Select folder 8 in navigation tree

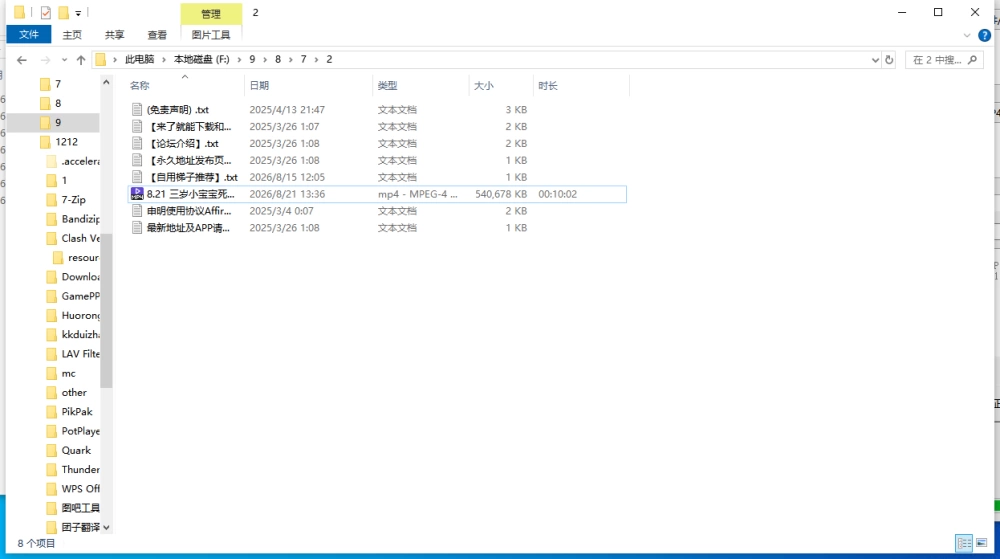point(58,103)
